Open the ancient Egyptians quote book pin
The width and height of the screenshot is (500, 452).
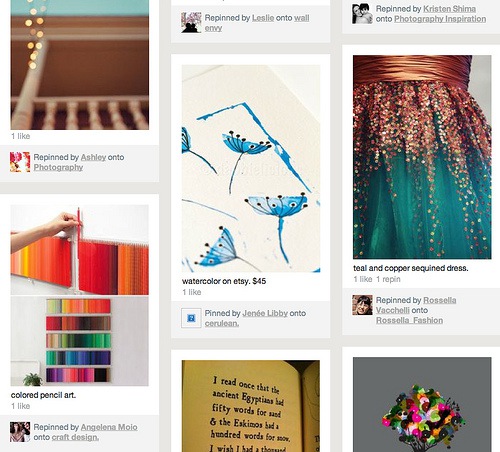click(x=251, y=406)
